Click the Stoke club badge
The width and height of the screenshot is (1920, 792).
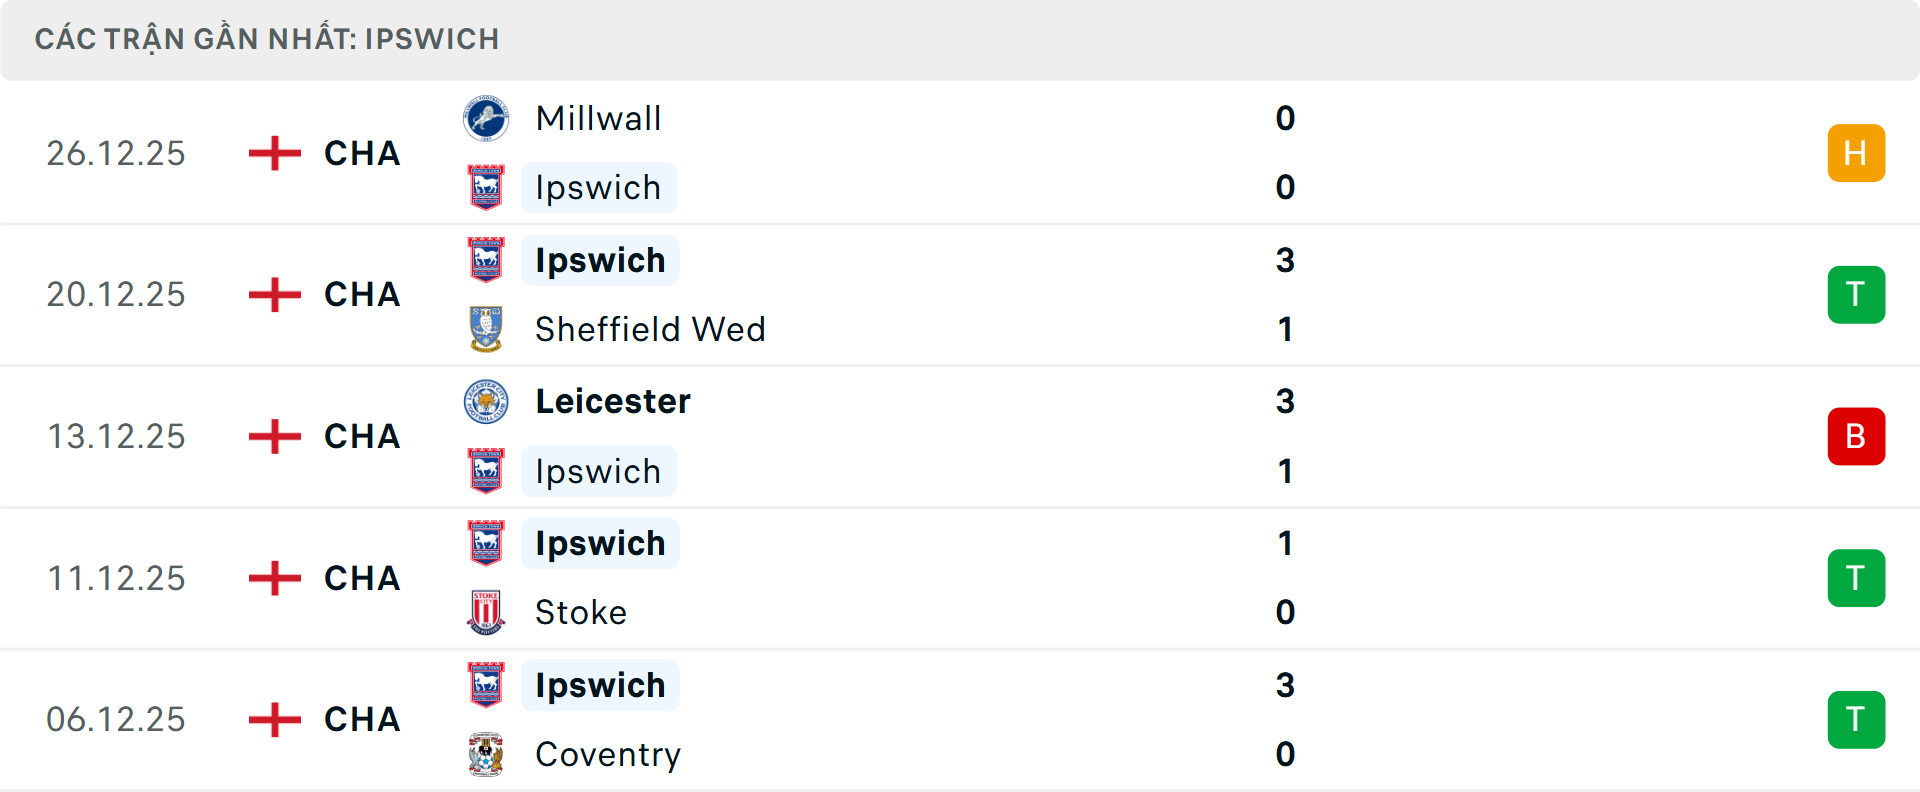(486, 612)
